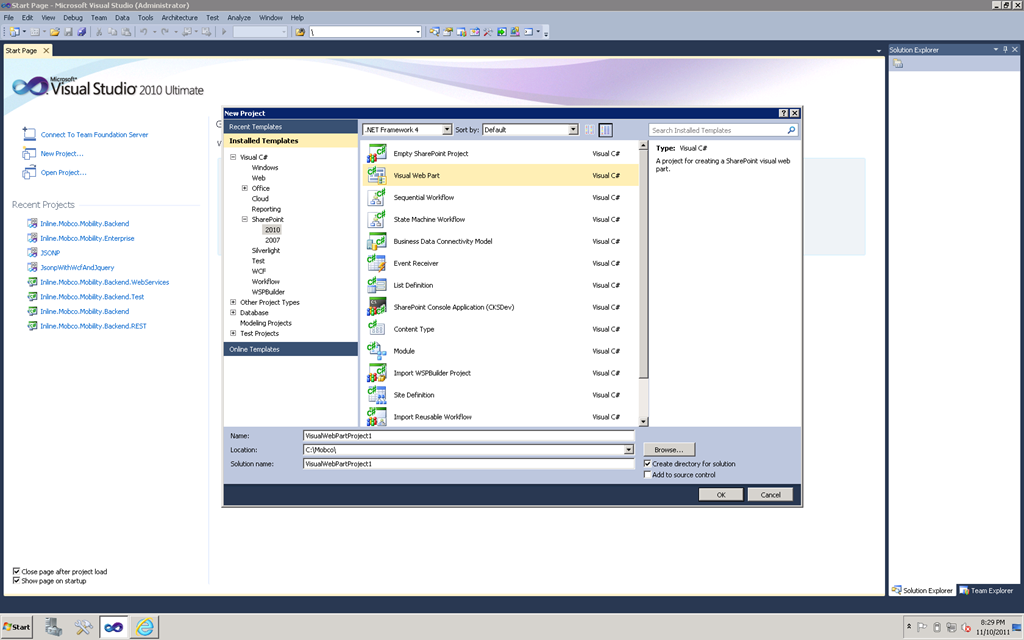1024x640 pixels.
Task: Click the Browse... button
Action: (x=669, y=449)
